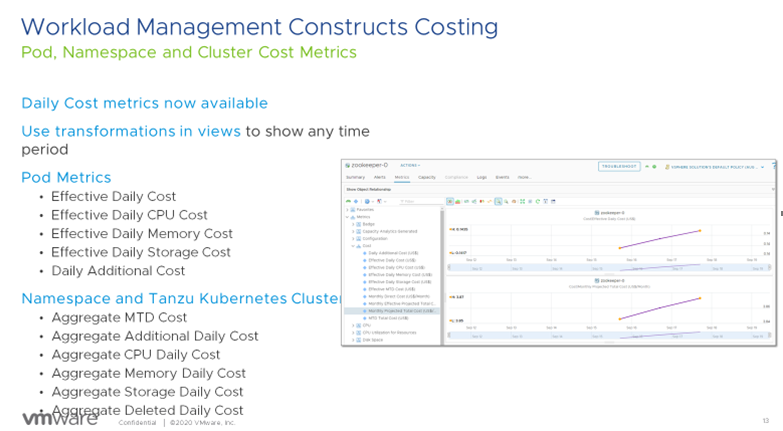This screenshot has width=783, height=431.
Task: Click the orange pan hand icon in chart toolbar
Action: click(514, 201)
